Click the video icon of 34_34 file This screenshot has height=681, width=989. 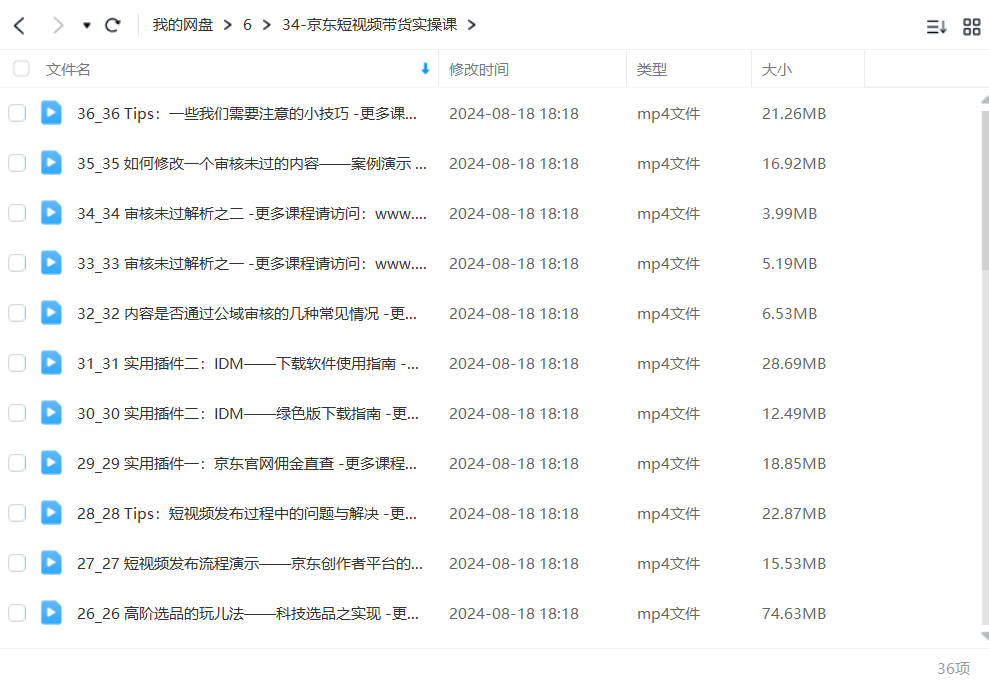[51, 212]
